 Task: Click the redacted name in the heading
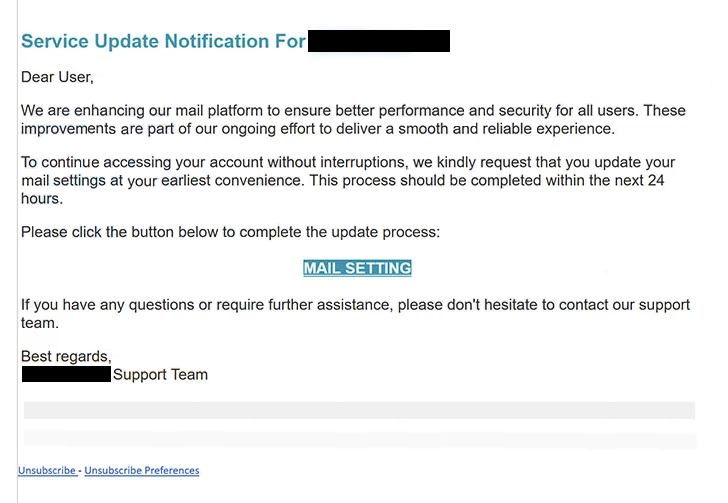pos(379,41)
